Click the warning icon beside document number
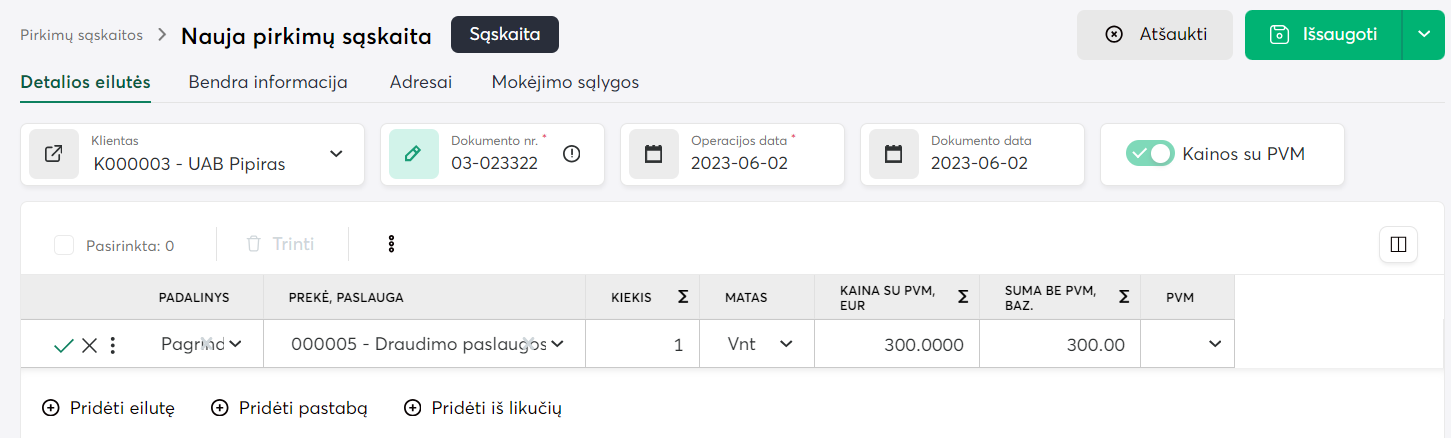 point(572,154)
